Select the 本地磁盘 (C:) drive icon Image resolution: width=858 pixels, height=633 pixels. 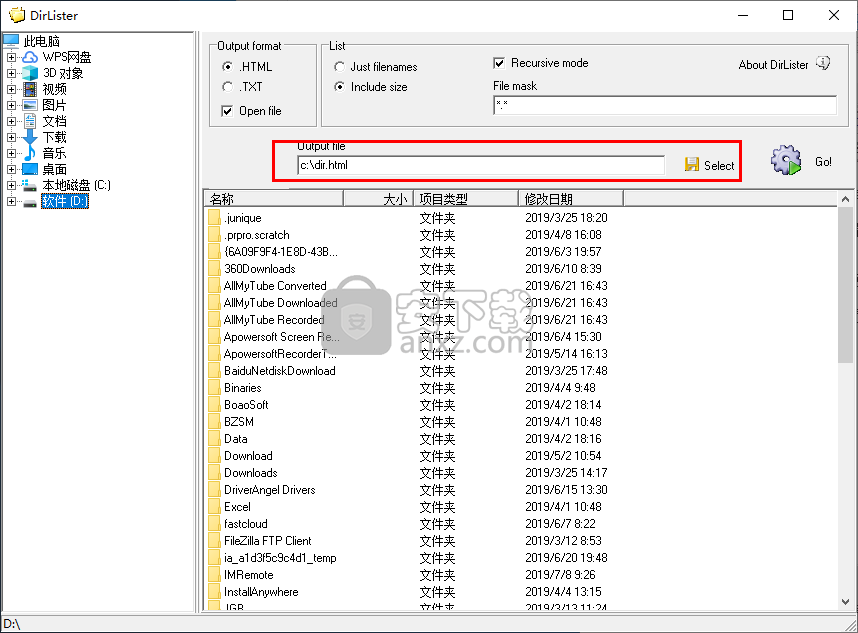[30, 185]
